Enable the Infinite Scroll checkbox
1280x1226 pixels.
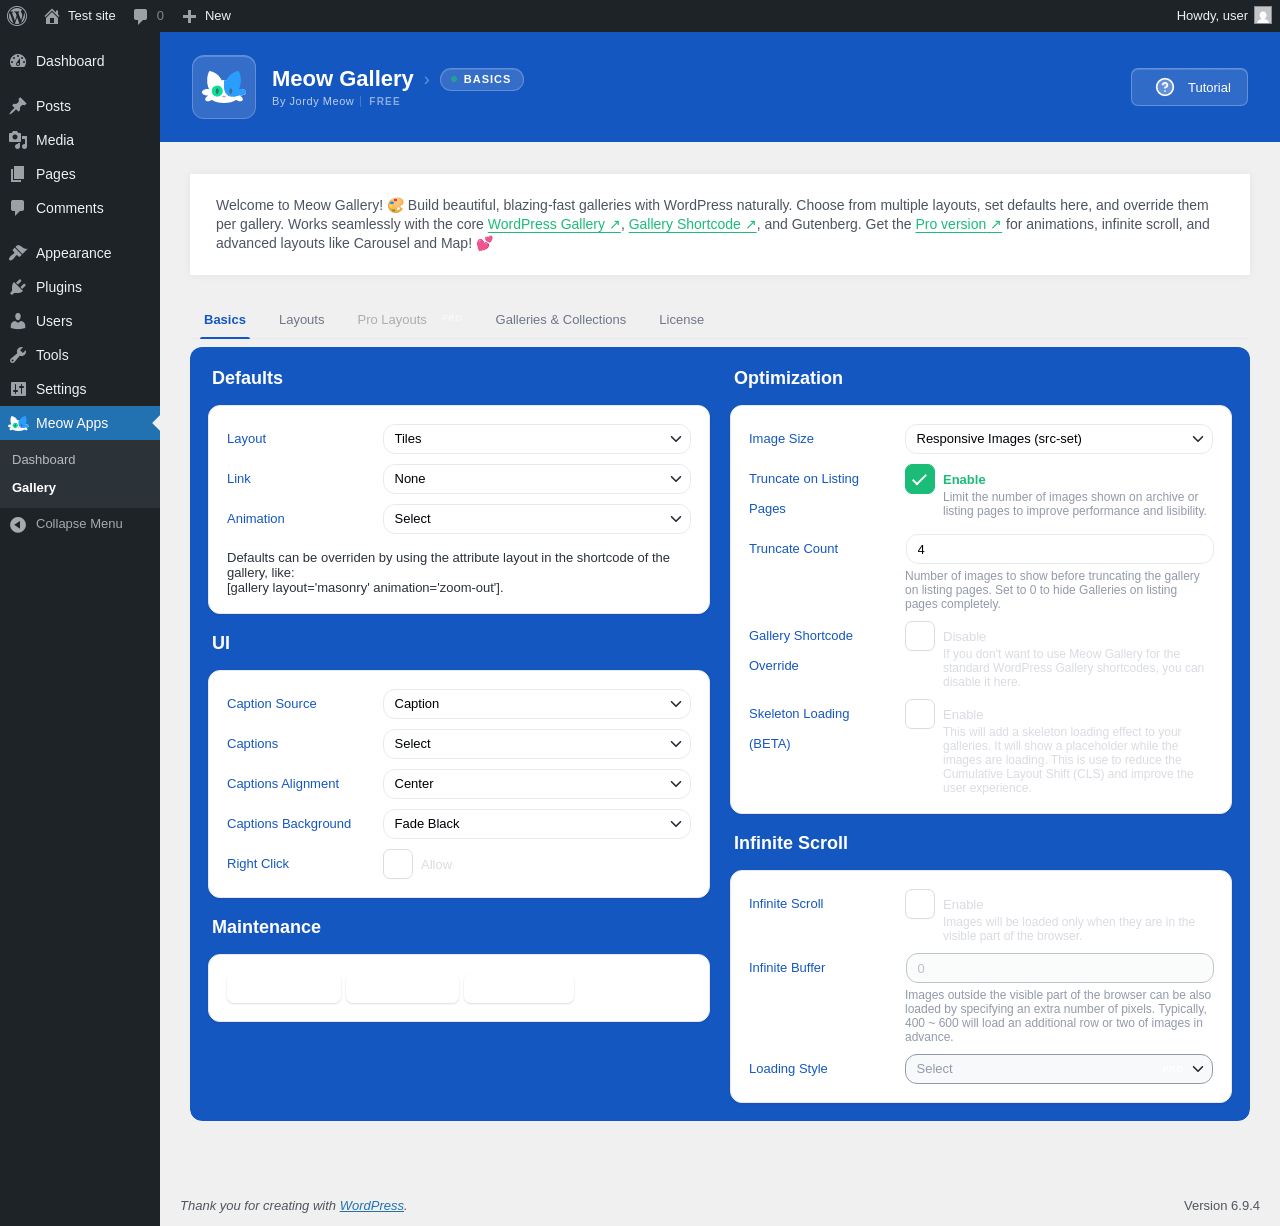pyautogui.click(x=920, y=904)
